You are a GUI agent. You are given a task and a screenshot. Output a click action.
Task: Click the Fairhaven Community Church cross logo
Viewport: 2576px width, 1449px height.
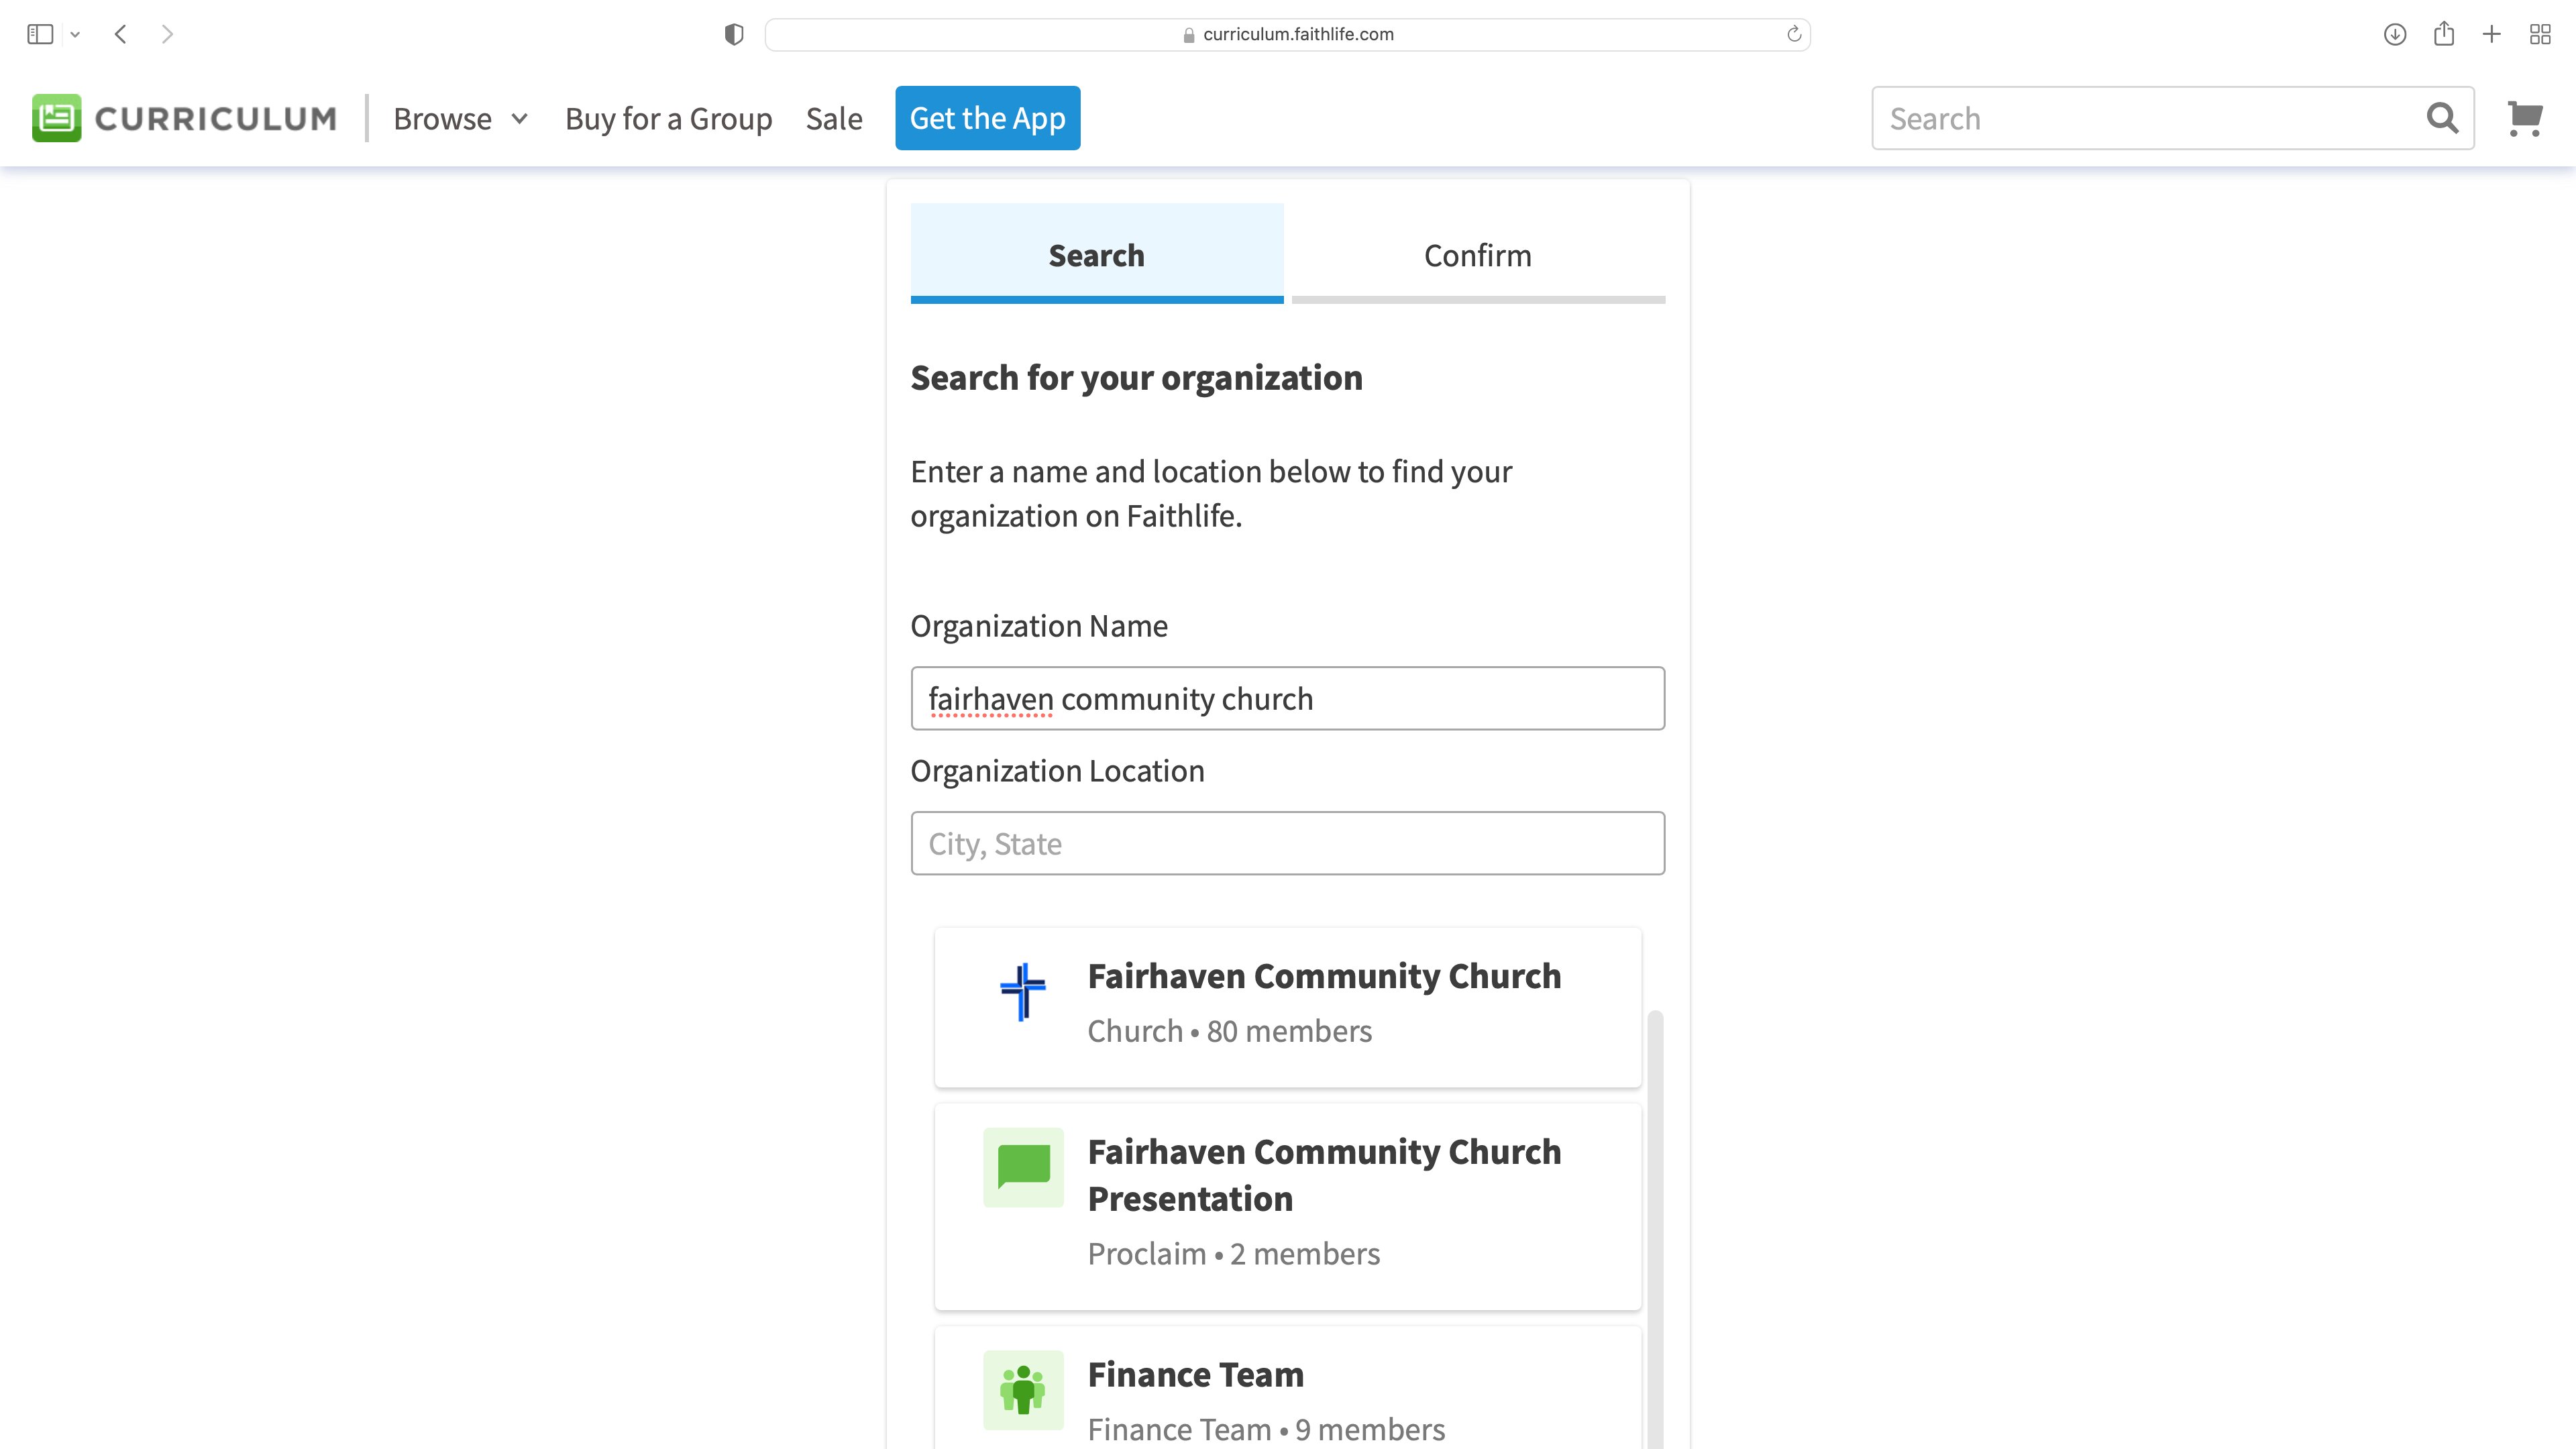click(1023, 992)
